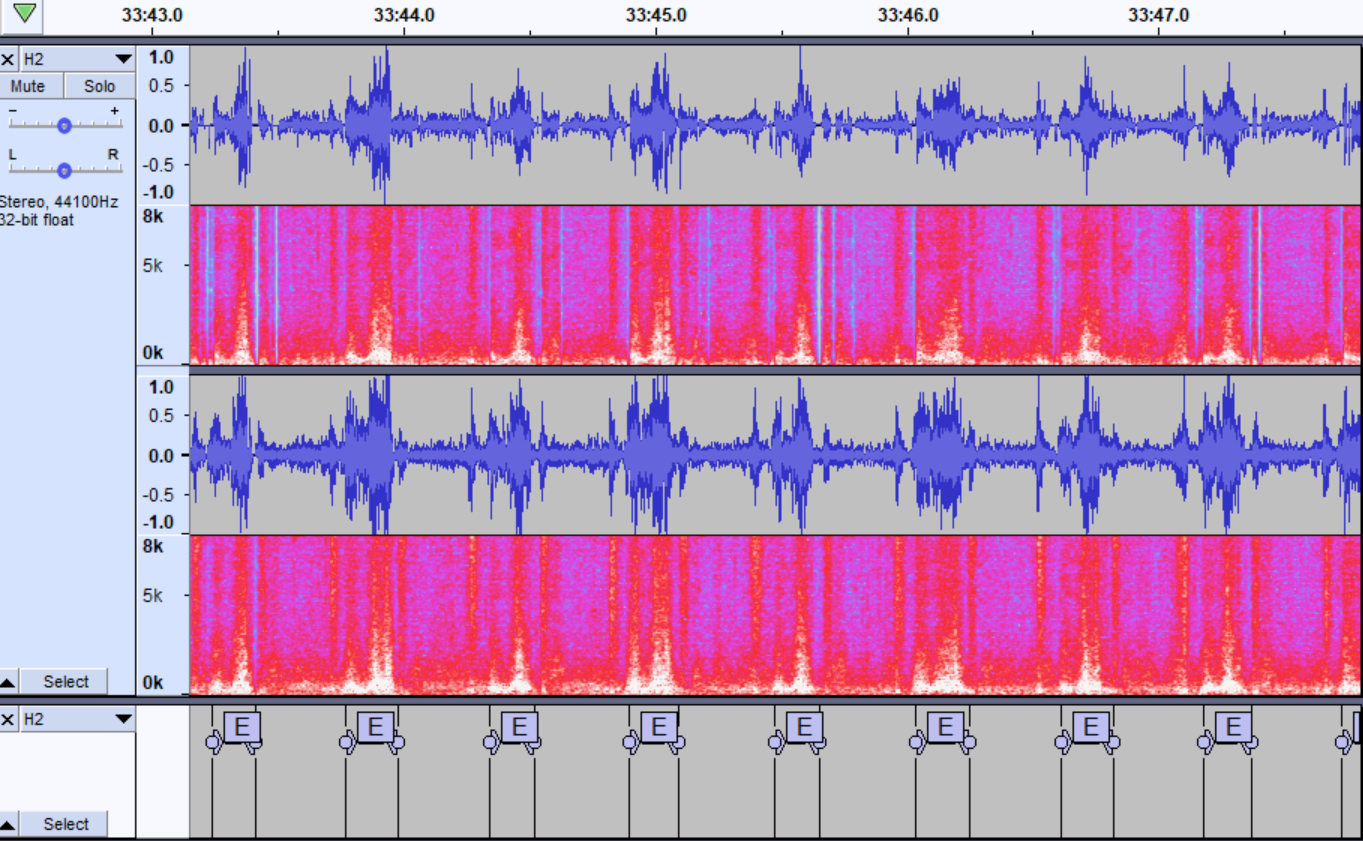Select the third E label

pos(519,727)
